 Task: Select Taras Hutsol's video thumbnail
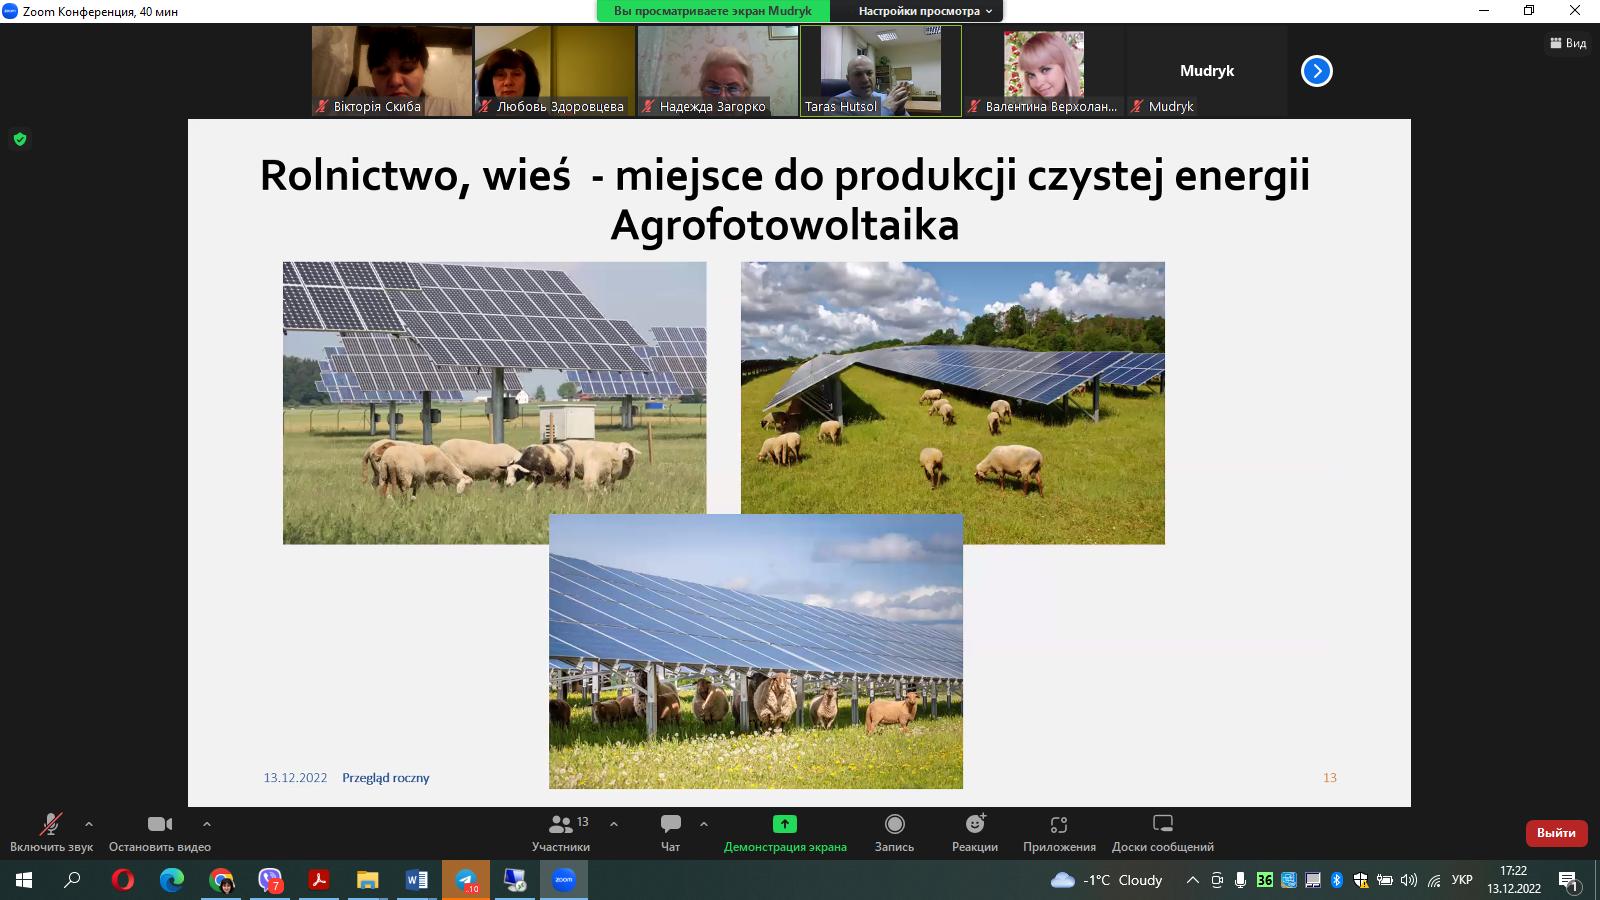pos(881,71)
